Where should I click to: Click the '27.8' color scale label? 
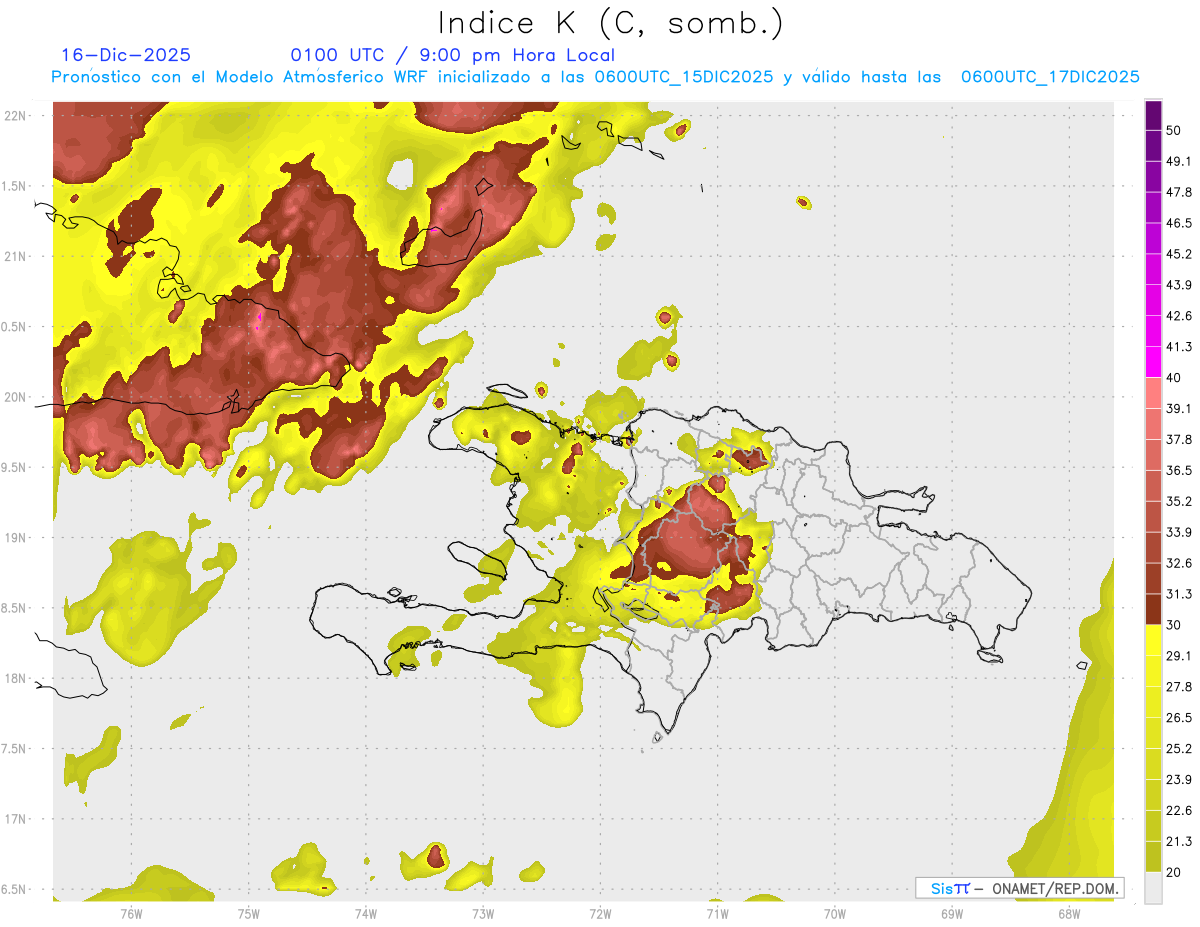point(1179,687)
